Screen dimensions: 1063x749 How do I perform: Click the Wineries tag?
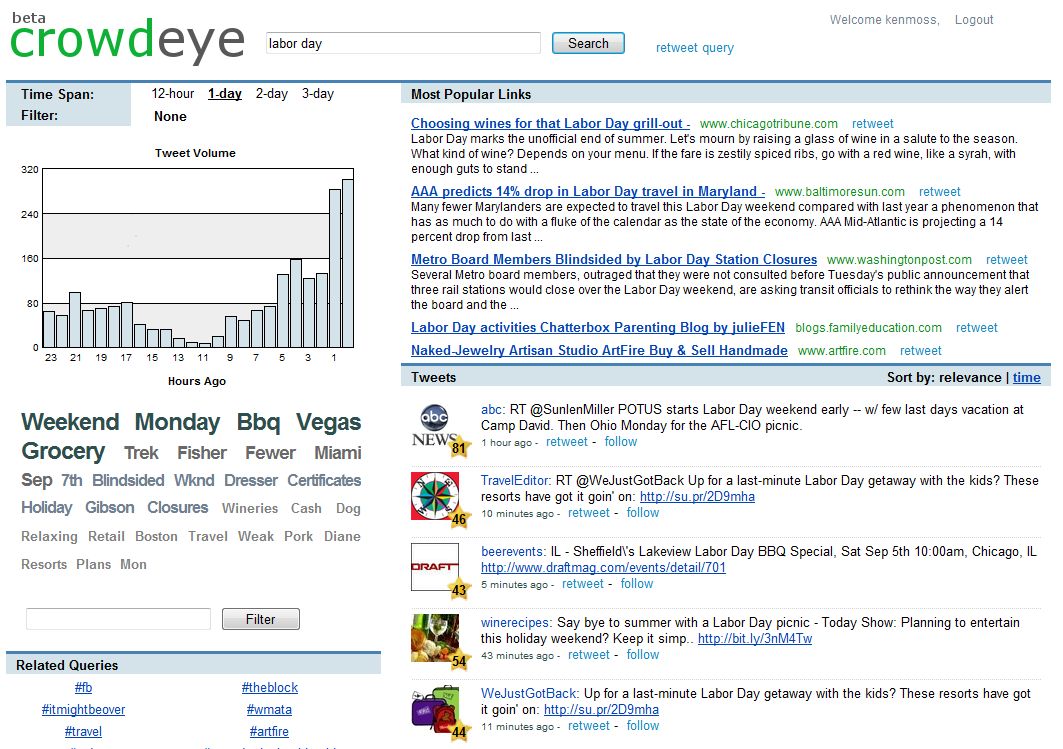250,508
